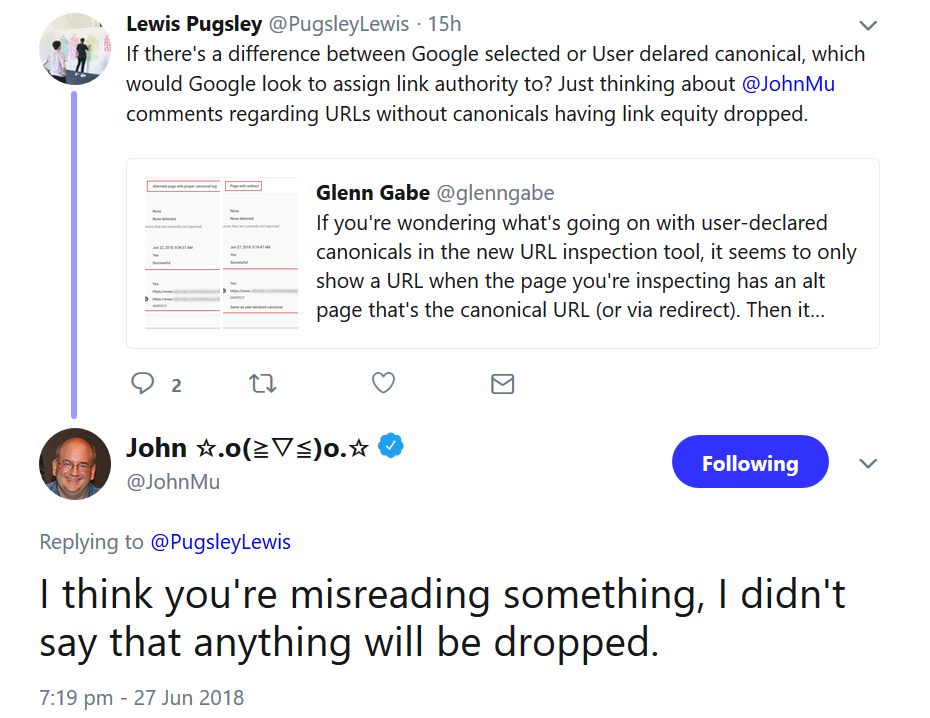This screenshot has height=718, width=930.
Task: Unlike the tweet by clicking the heart
Action: click(x=382, y=383)
